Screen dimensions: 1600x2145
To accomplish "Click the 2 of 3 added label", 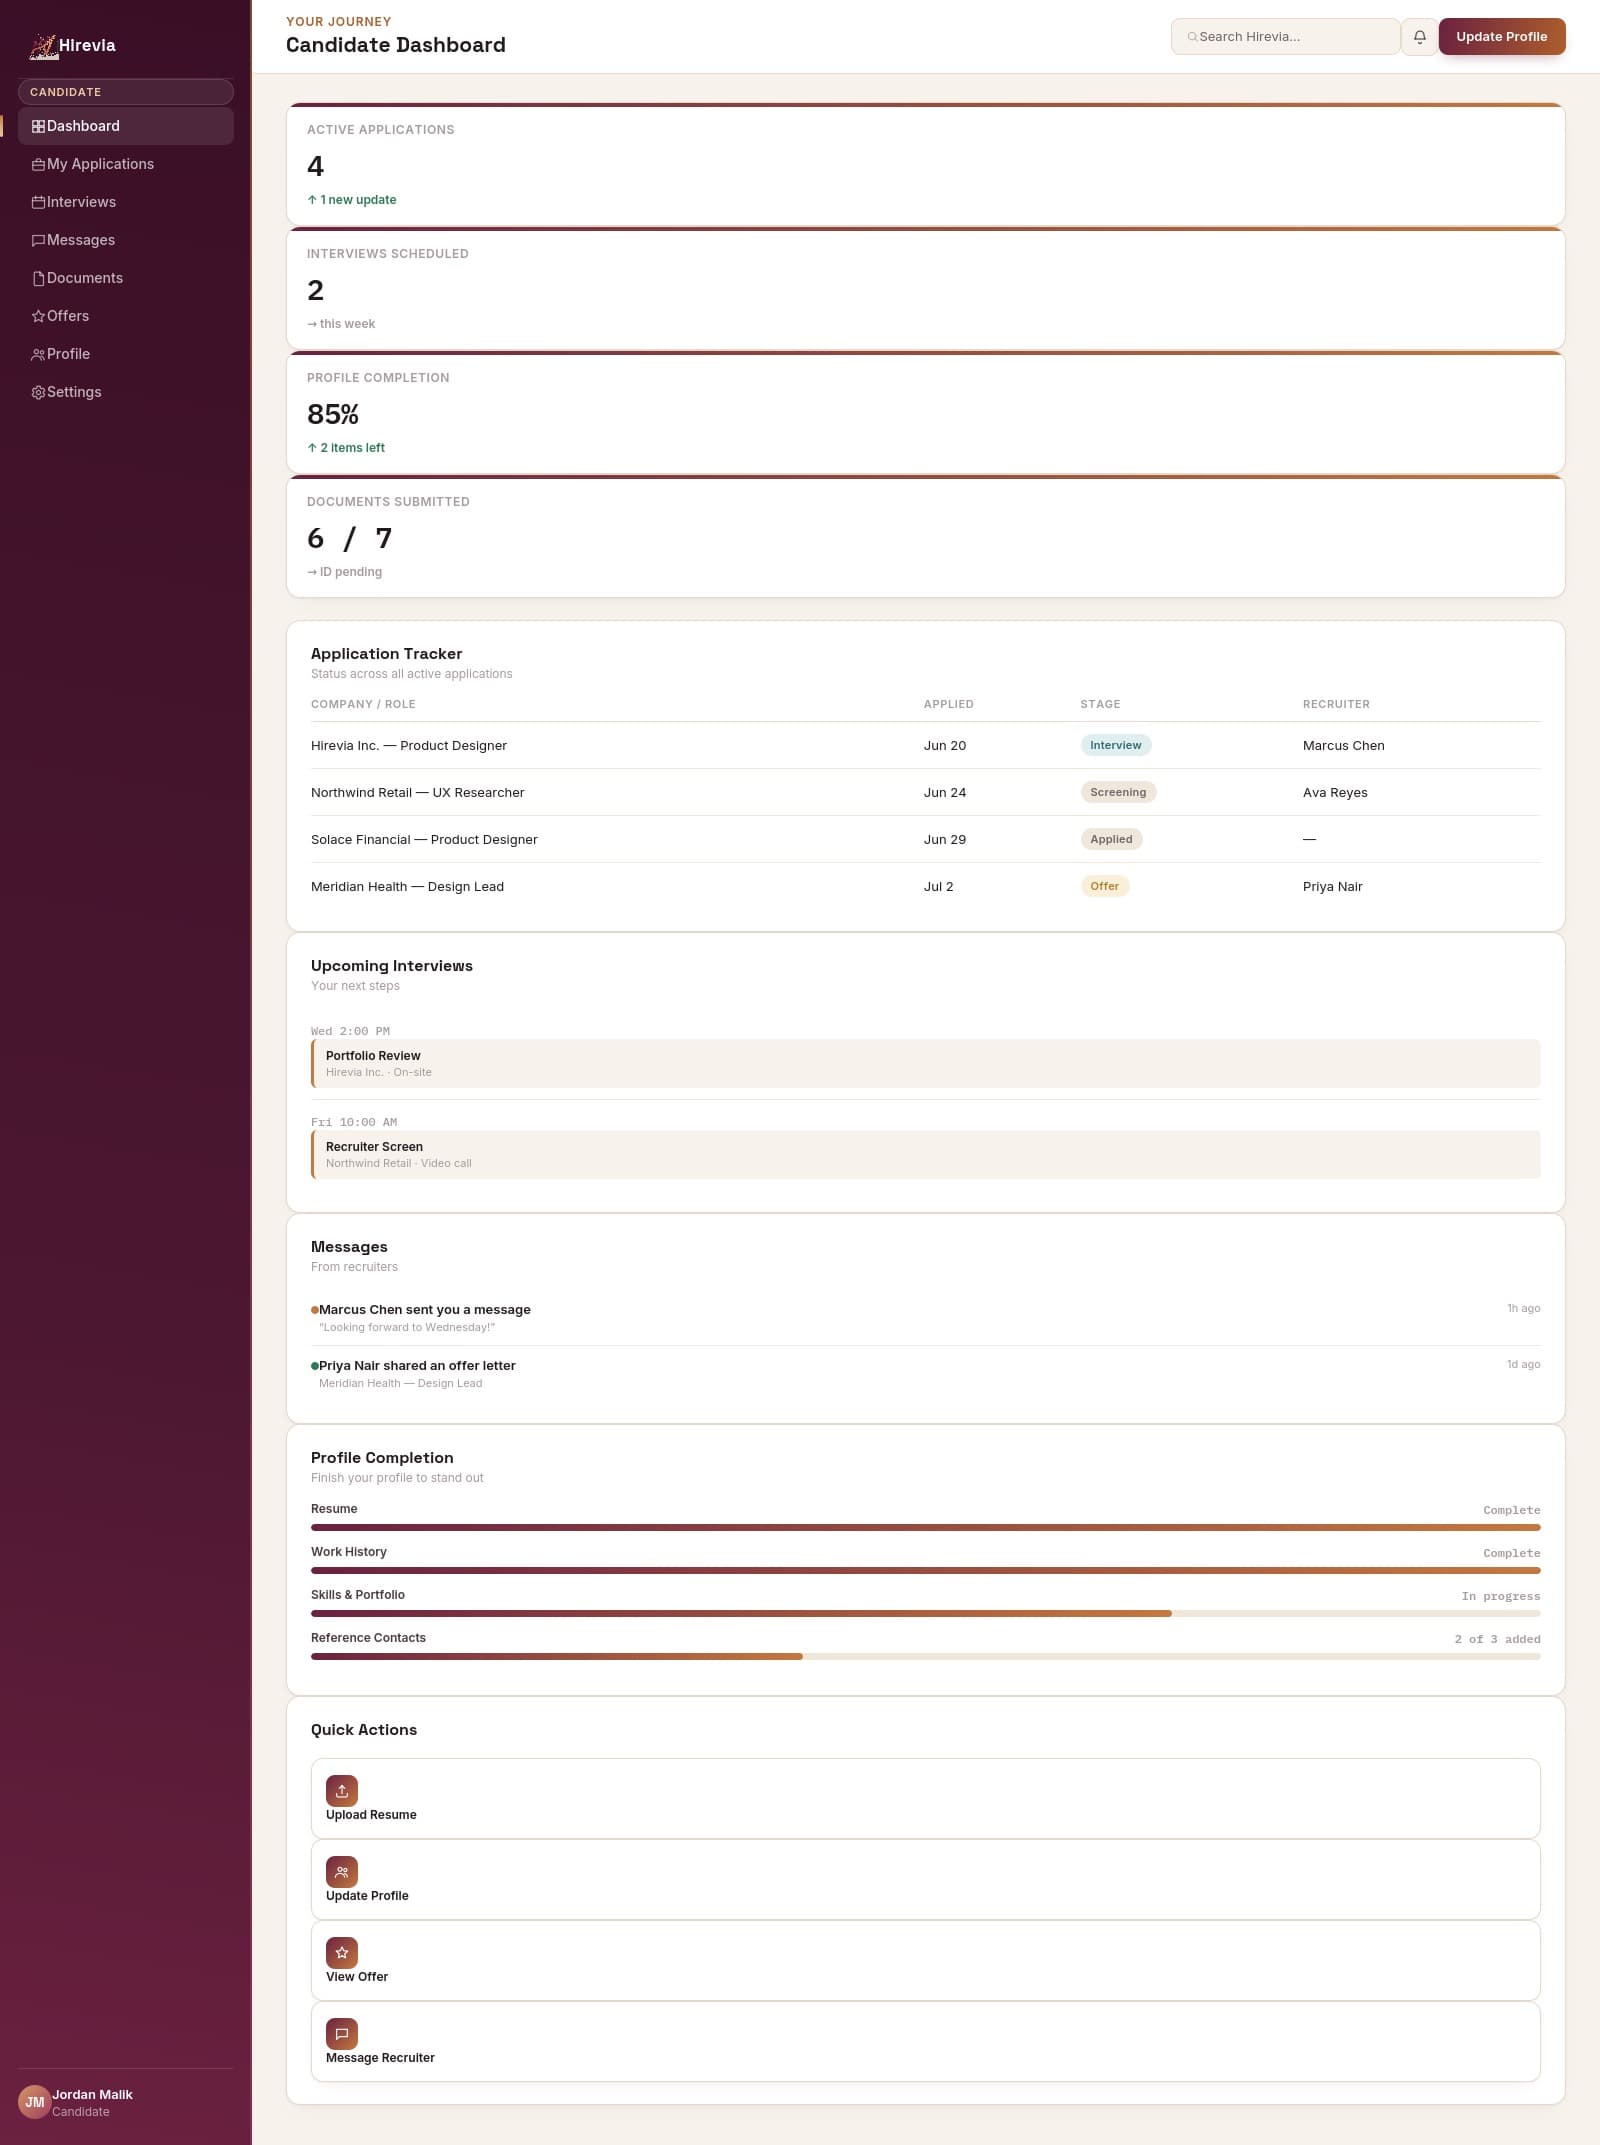I will pos(1497,1639).
